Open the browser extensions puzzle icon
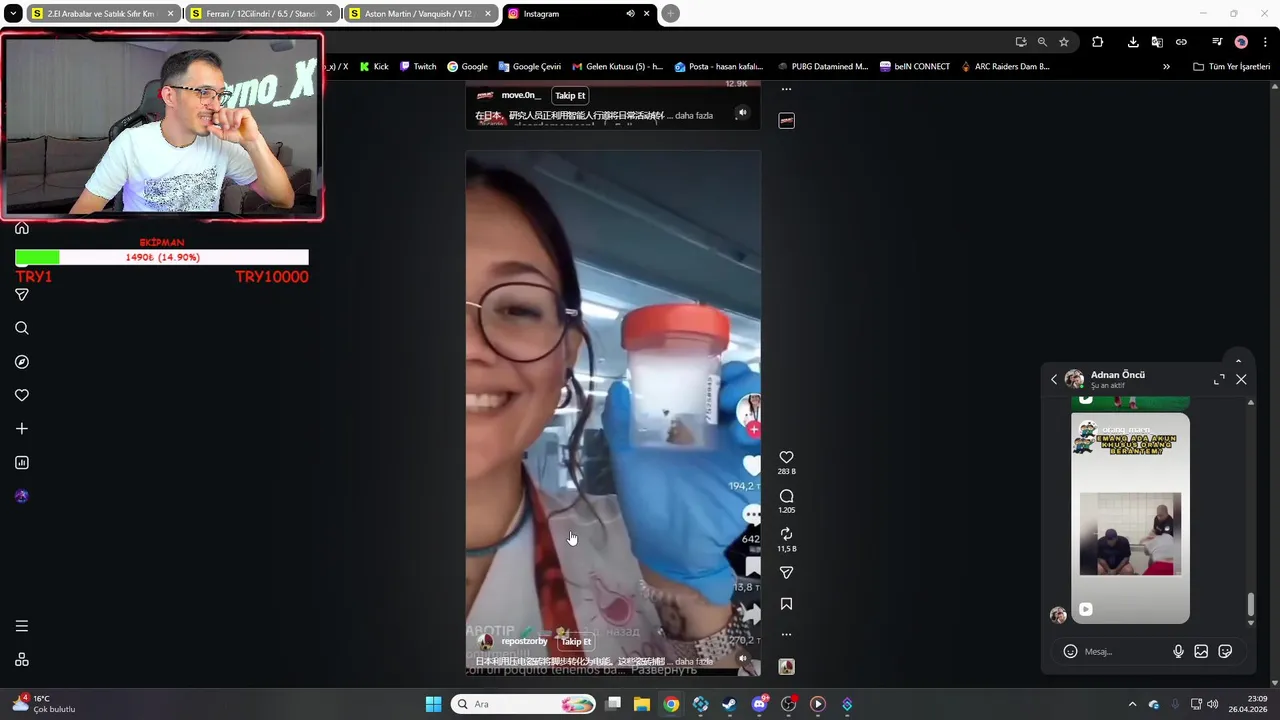 pyautogui.click(x=1098, y=42)
